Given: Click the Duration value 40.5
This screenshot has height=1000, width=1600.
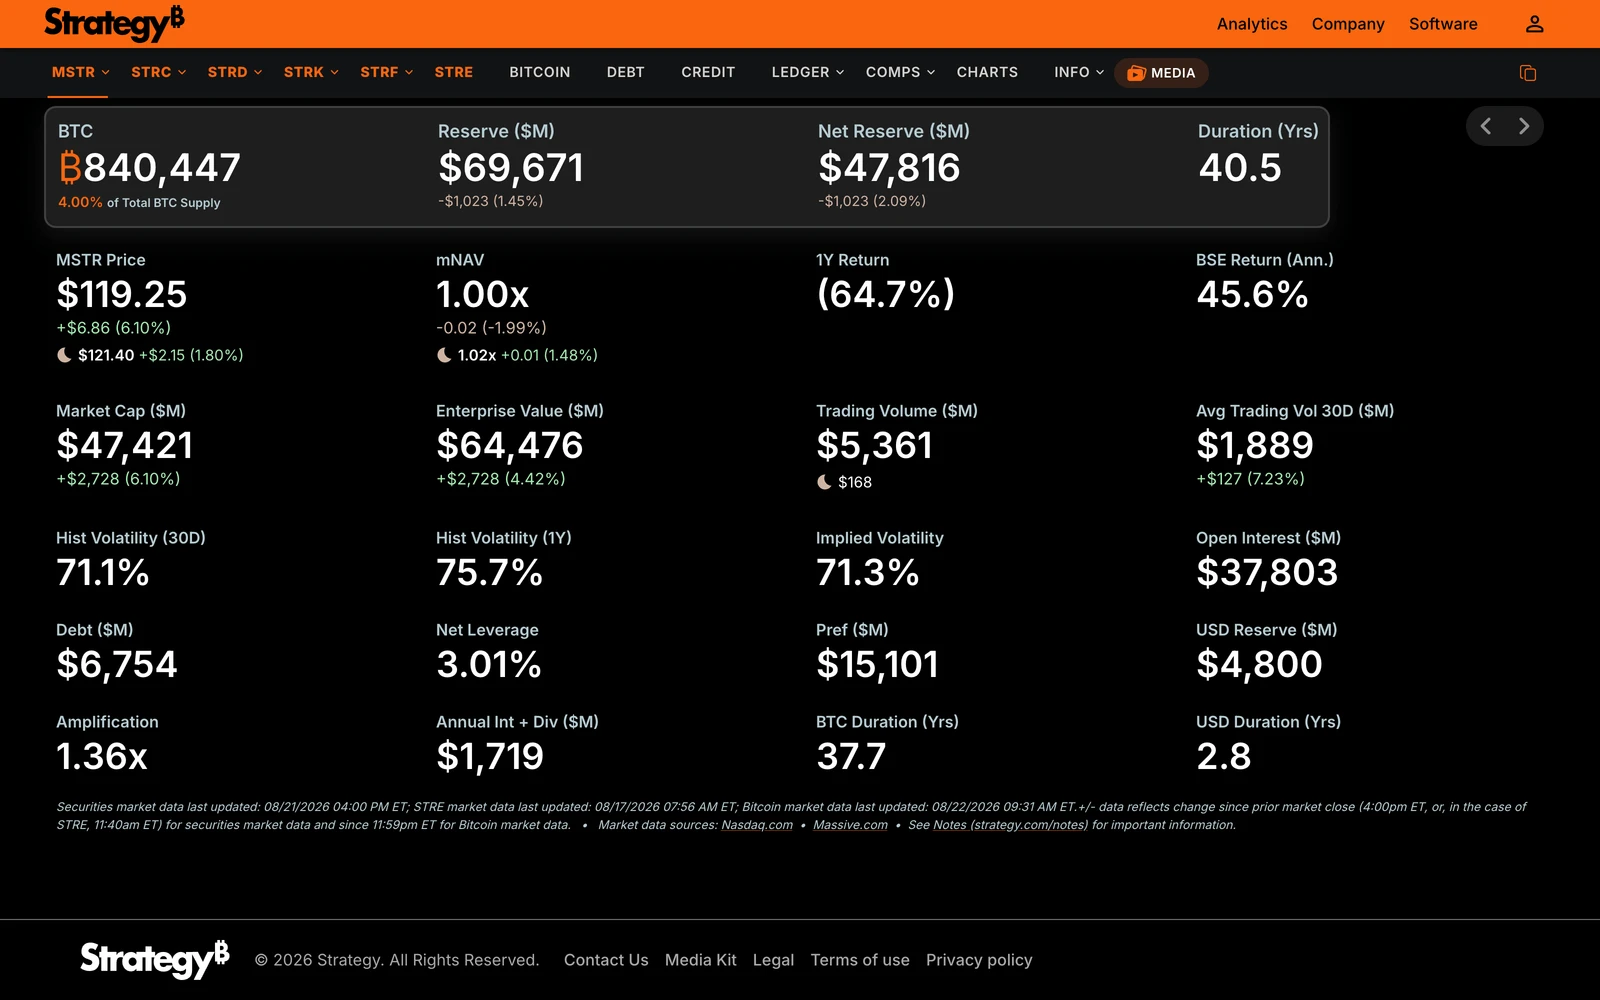Looking at the screenshot, I should tap(1240, 168).
